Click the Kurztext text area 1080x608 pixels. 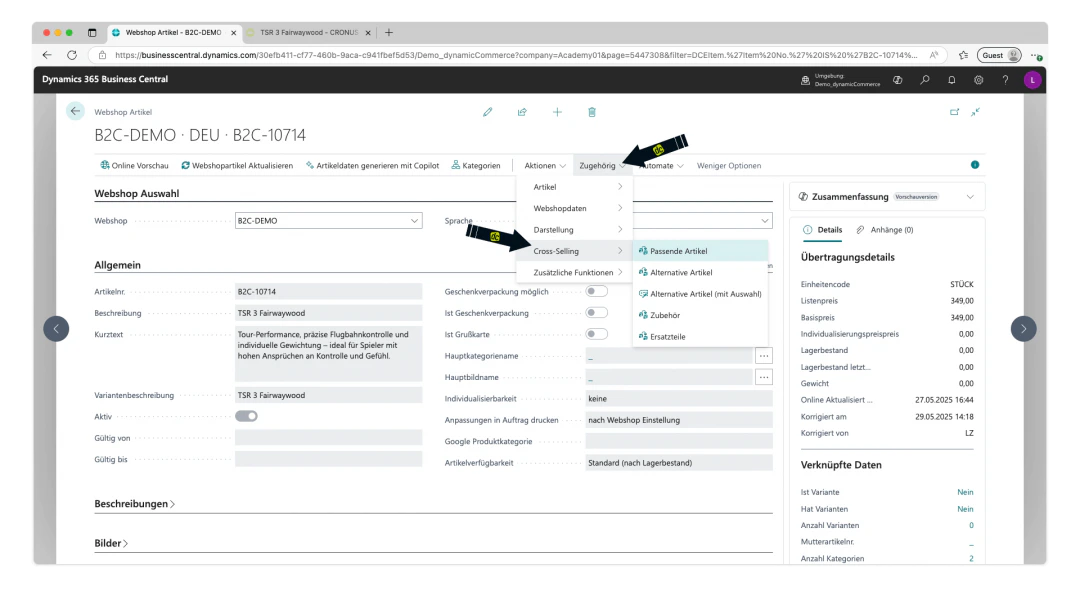click(x=329, y=354)
